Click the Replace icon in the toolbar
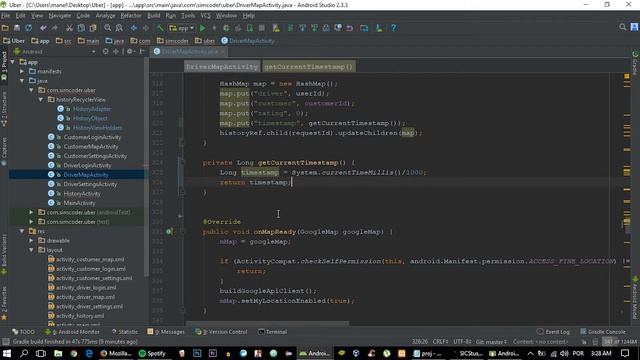Viewport: 640px width, 360px height. click(119, 28)
